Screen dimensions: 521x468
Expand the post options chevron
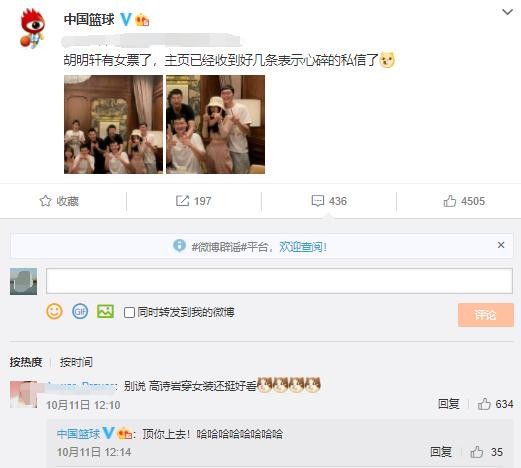(507, 12)
